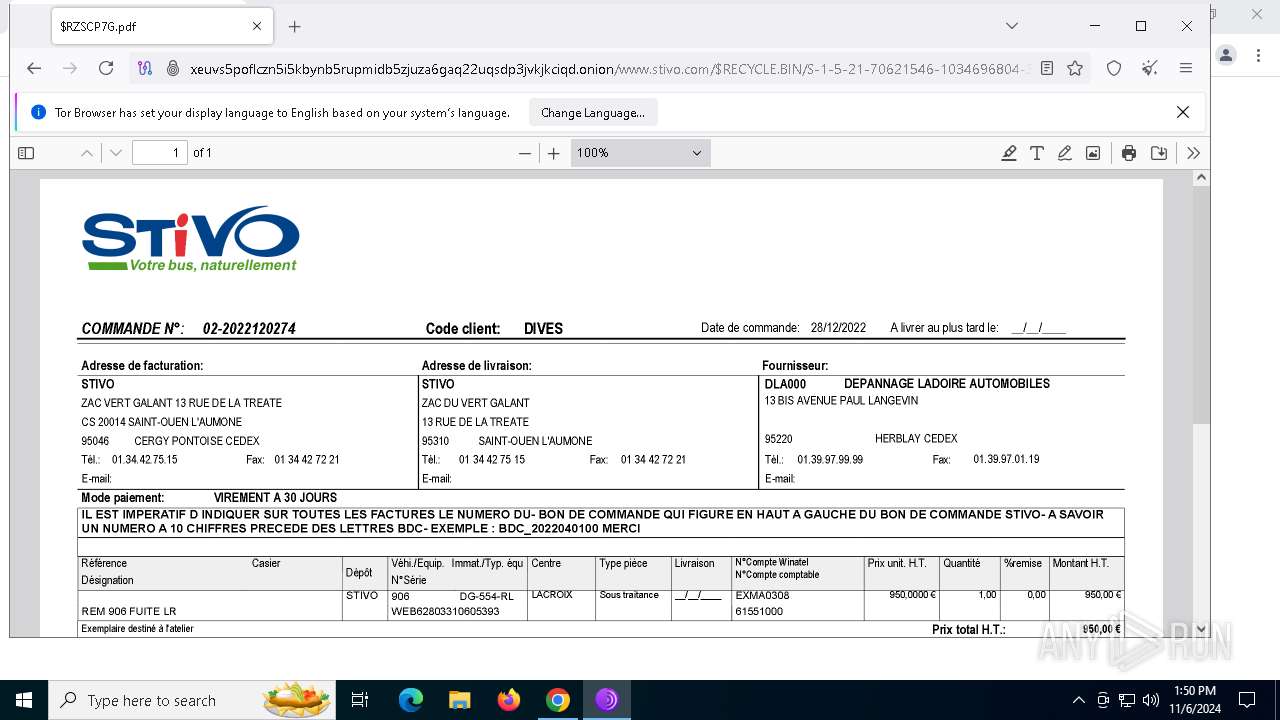Click designation REM 906 FUITE LR
The height and width of the screenshot is (720, 1280).
tap(129, 611)
